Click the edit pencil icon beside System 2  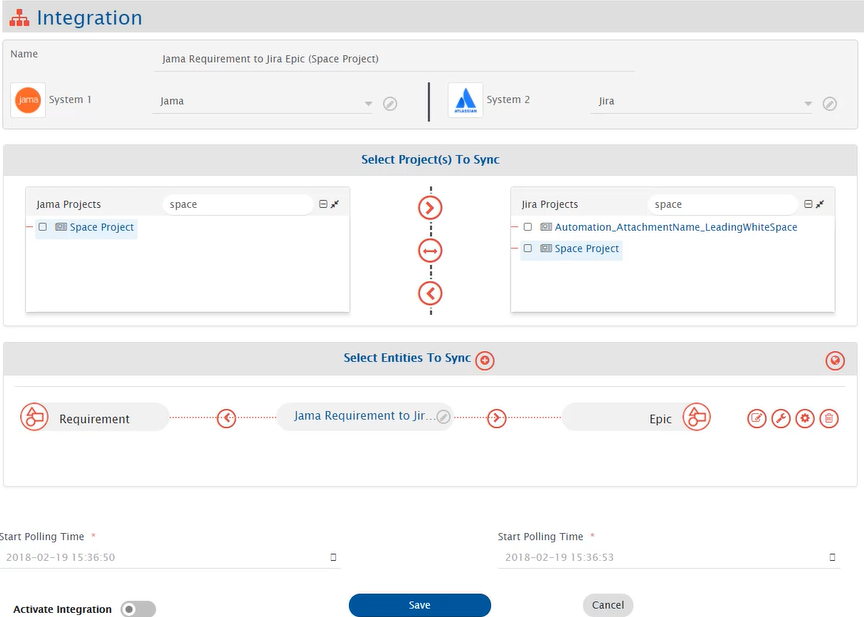coord(829,103)
